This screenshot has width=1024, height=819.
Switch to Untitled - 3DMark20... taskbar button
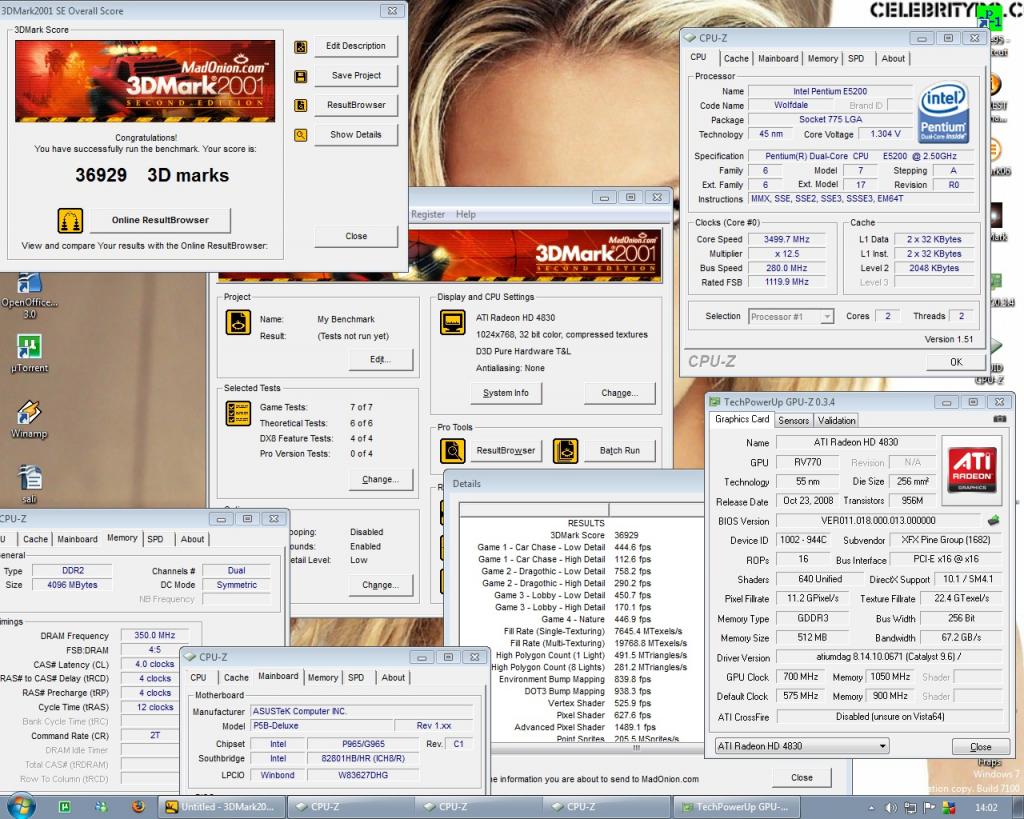click(x=221, y=807)
